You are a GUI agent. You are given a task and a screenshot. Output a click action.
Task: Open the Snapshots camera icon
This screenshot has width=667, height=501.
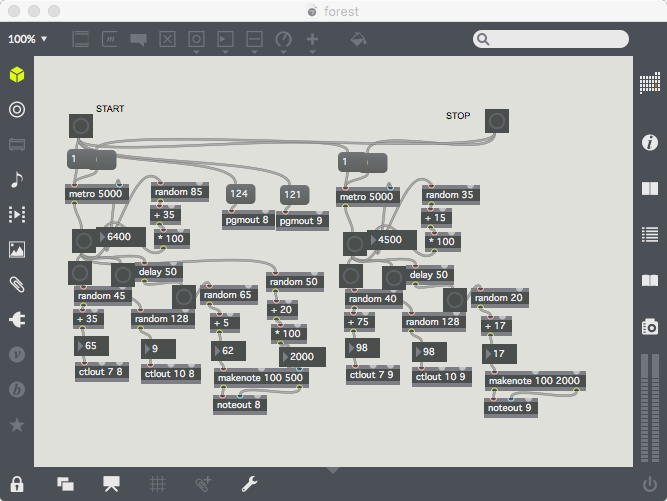[650, 327]
